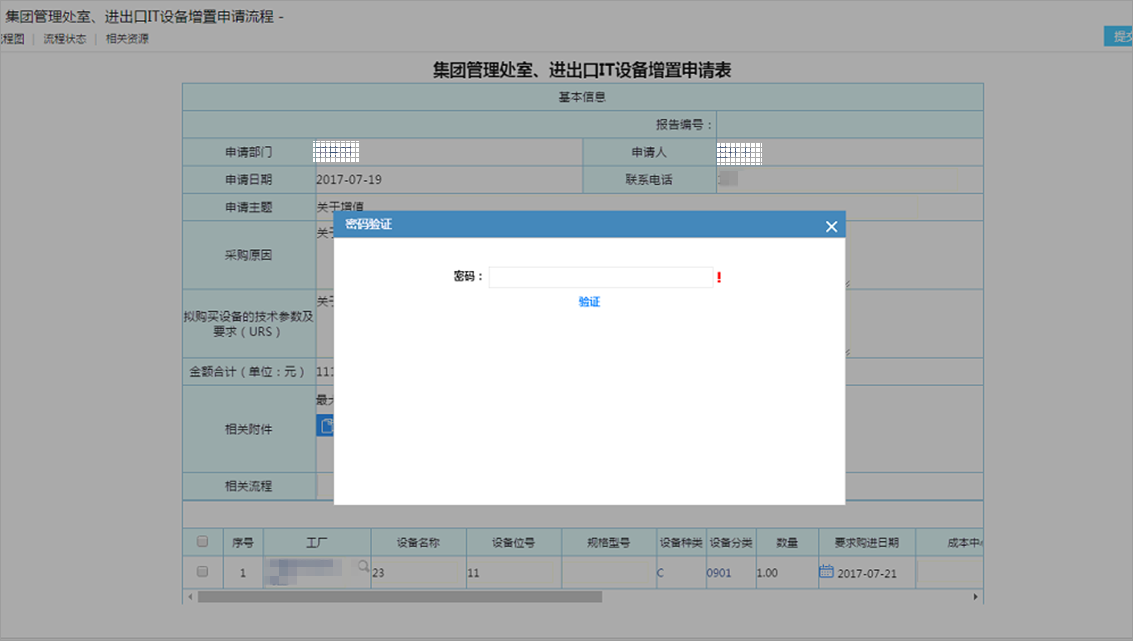Click the 申请日期 value 2017-07-19
This screenshot has height=641, width=1133.
click(x=349, y=180)
